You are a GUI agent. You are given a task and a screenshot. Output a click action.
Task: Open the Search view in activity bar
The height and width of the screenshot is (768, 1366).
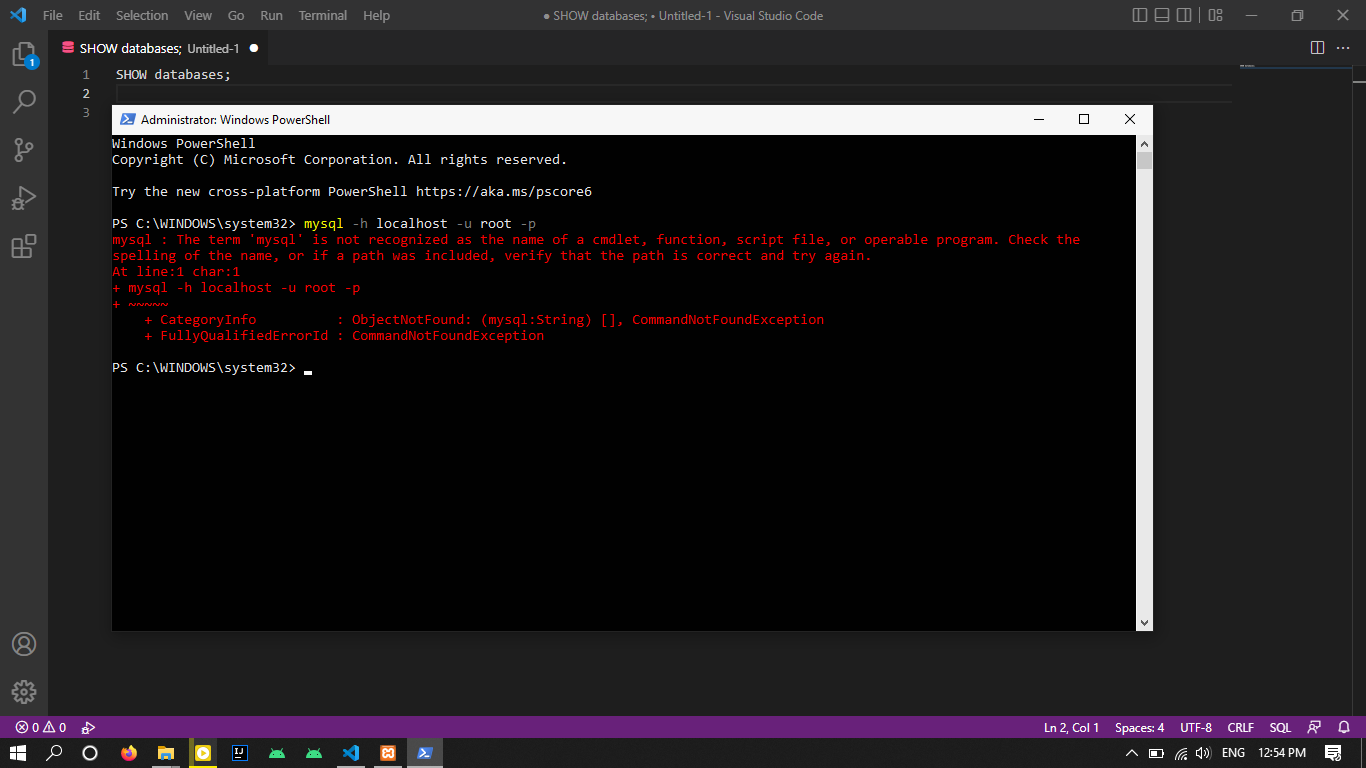[x=24, y=102]
